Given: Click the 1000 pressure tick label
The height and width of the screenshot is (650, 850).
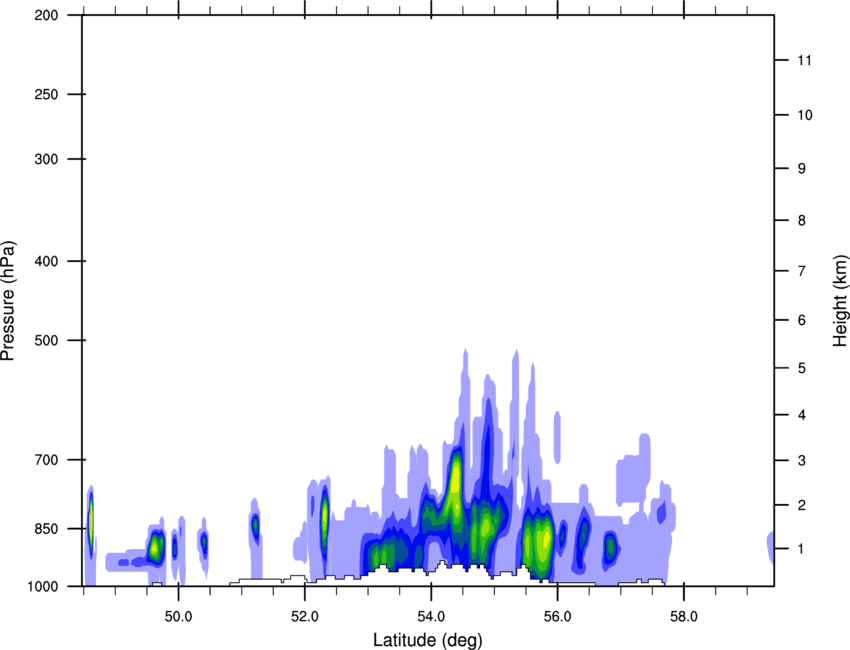Looking at the screenshot, I should click(x=43, y=586).
